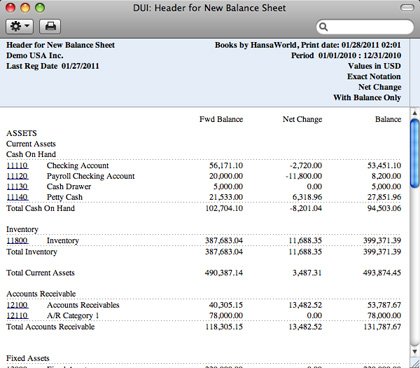The image size is (420, 368).
Task: Click Payroll net change -11,800.00
Action: click(304, 176)
